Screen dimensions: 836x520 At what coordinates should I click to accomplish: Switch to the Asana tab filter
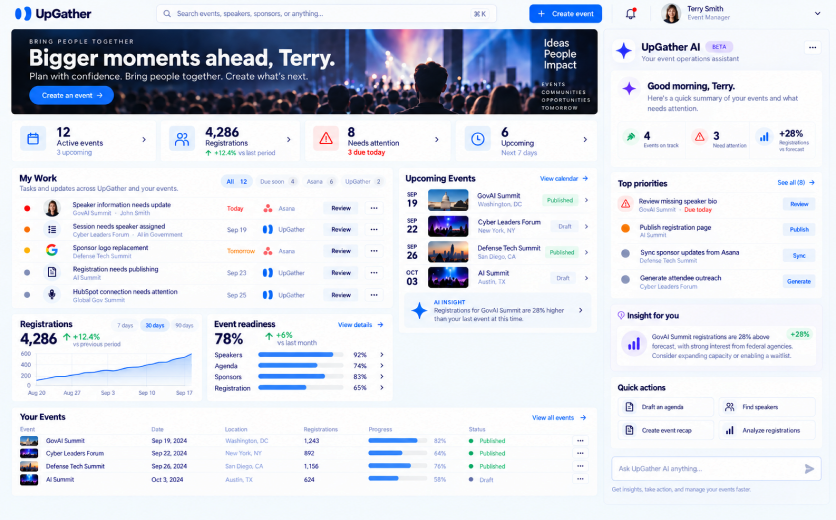pyautogui.click(x=320, y=182)
